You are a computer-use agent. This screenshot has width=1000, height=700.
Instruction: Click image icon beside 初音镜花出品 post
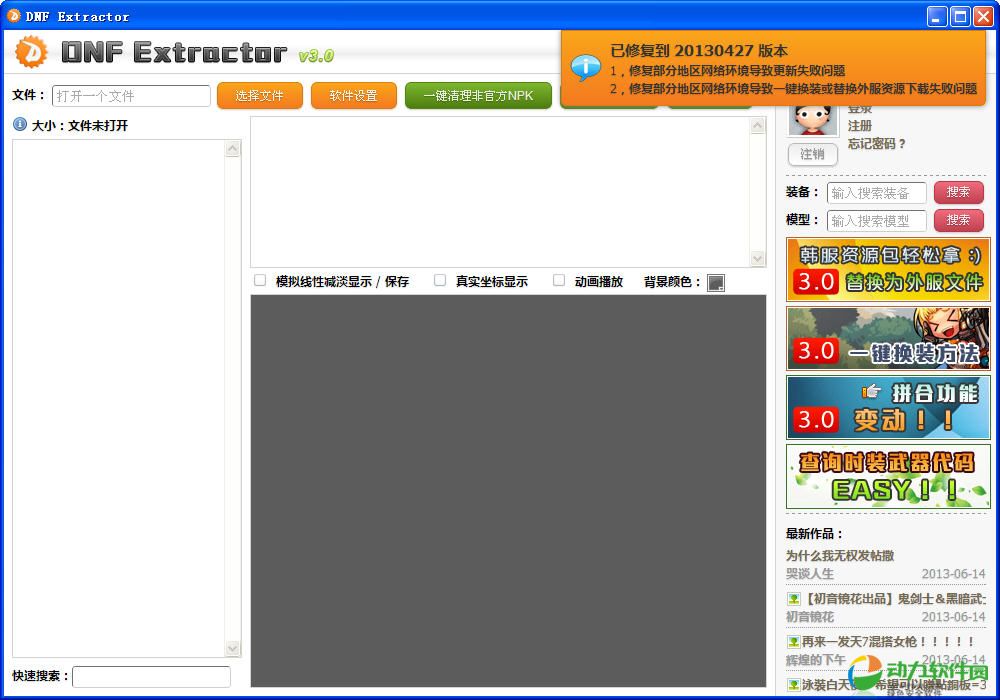click(793, 599)
